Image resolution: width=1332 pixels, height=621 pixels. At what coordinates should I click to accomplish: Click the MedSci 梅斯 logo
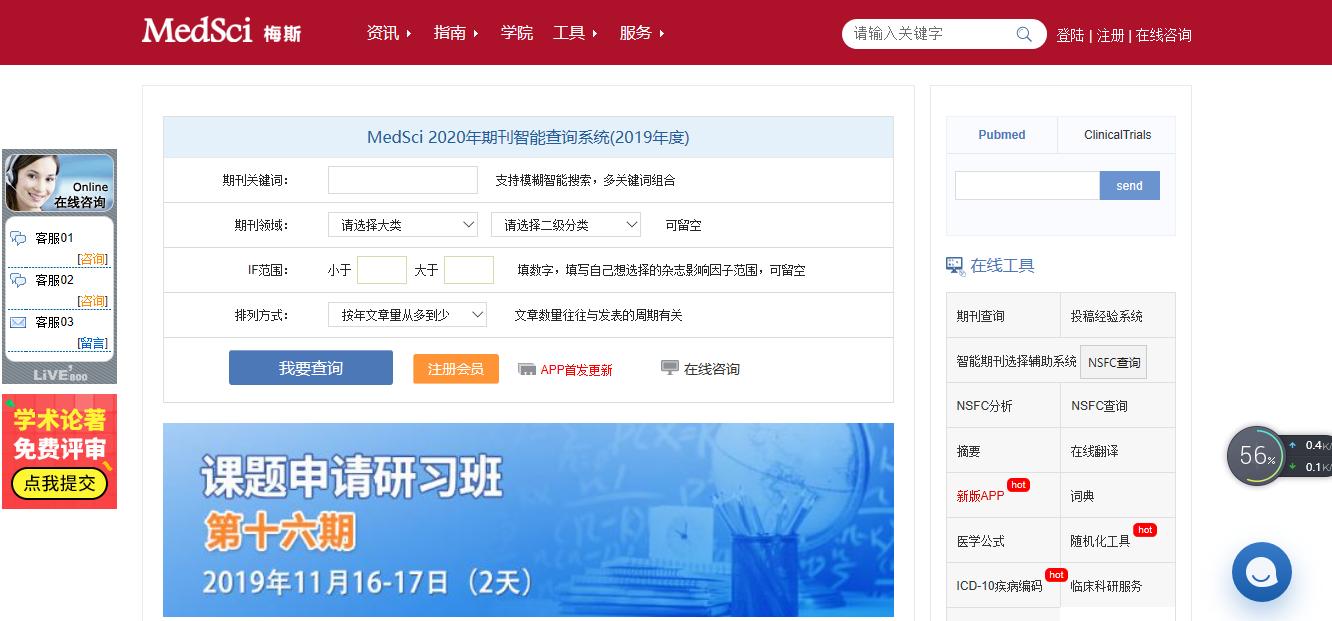click(x=220, y=31)
